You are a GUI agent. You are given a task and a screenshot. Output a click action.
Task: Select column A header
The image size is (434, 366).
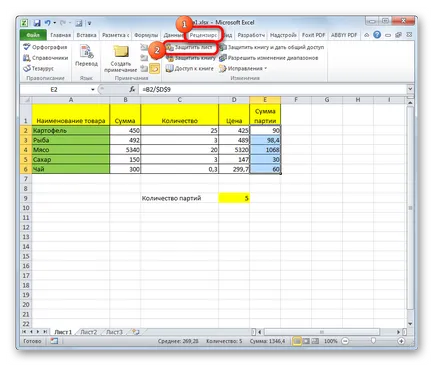pyautogui.click(x=71, y=100)
